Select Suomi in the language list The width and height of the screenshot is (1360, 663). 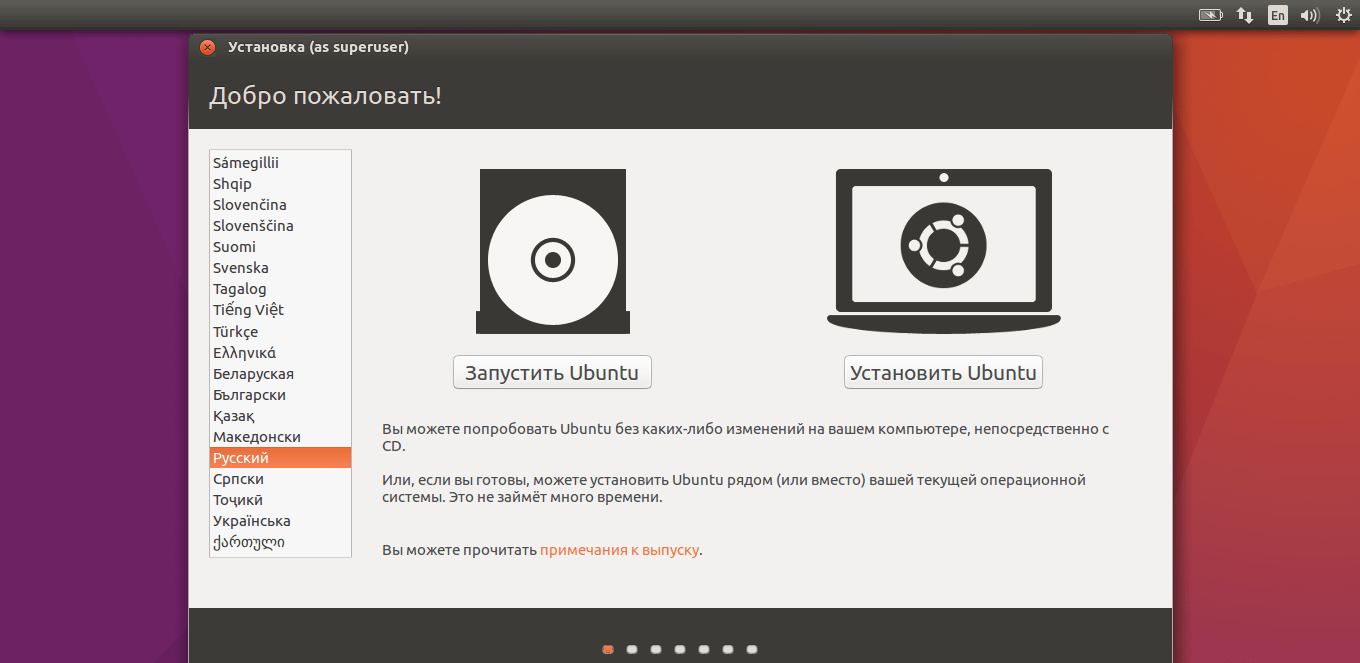280,247
